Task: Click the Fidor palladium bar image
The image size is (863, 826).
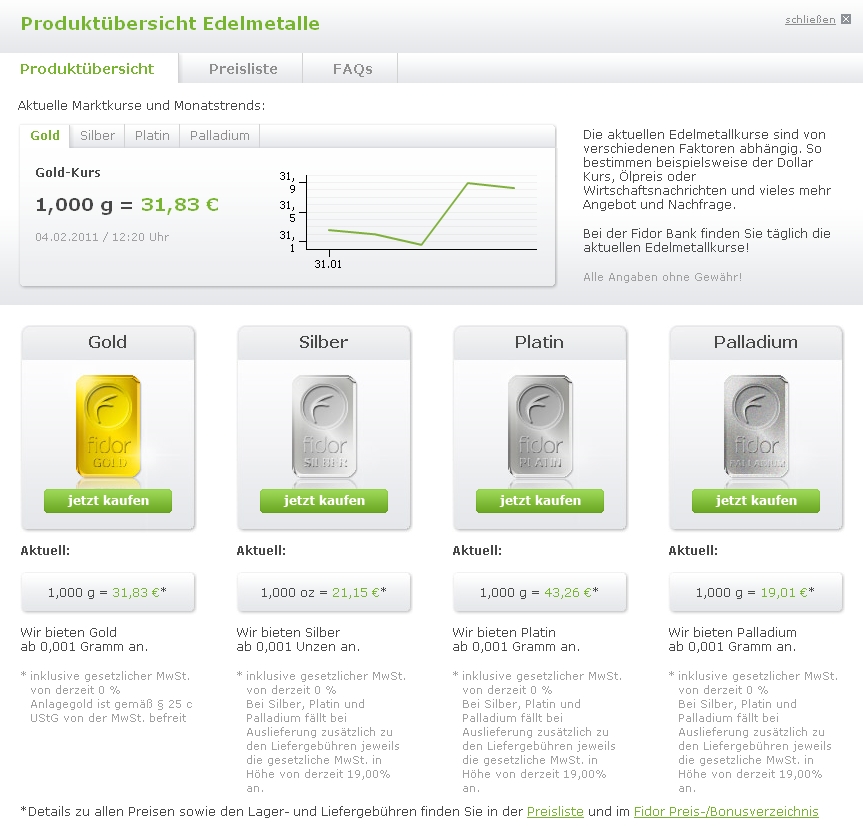Action: (x=756, y=426)
